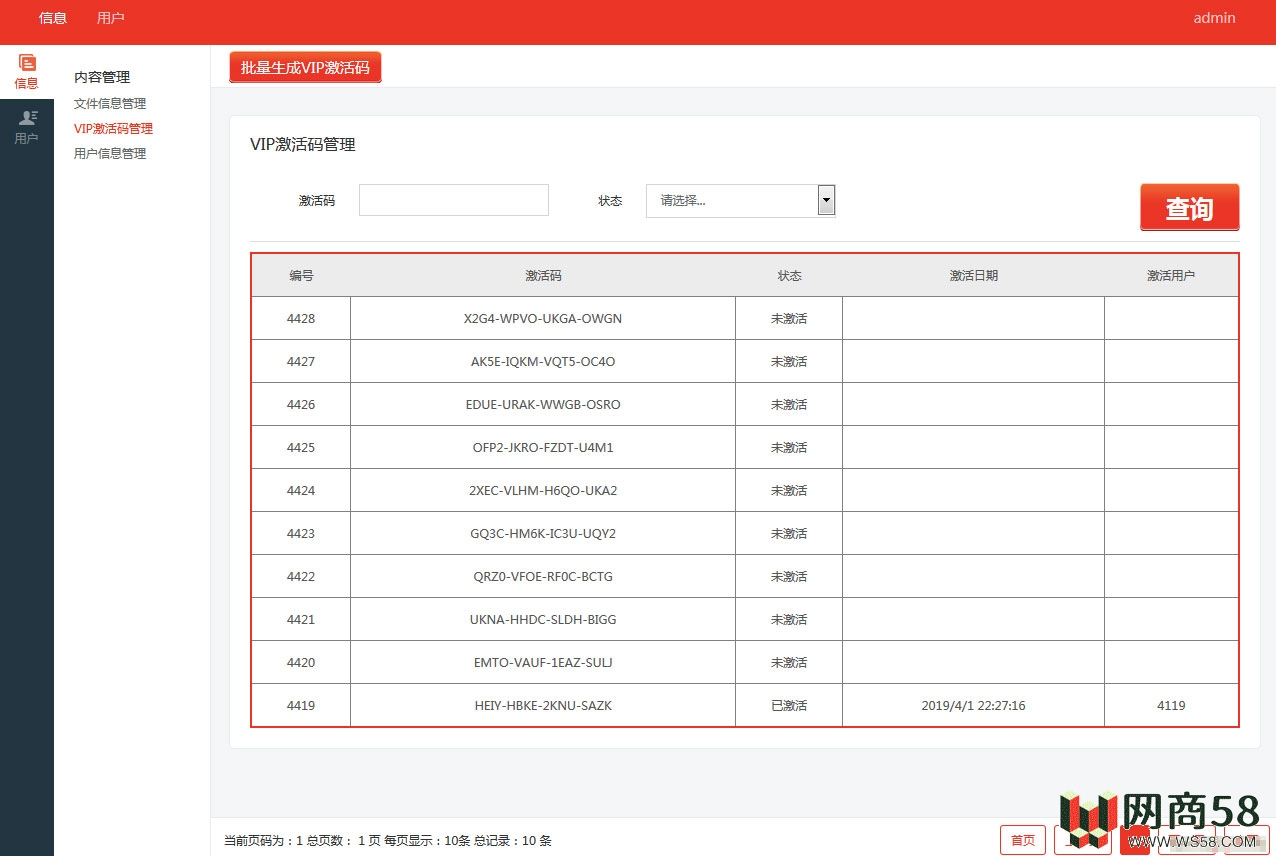Click the 信息 sidebar document icon
Viewport: 1276px width, 856px height.
[27, 63]
